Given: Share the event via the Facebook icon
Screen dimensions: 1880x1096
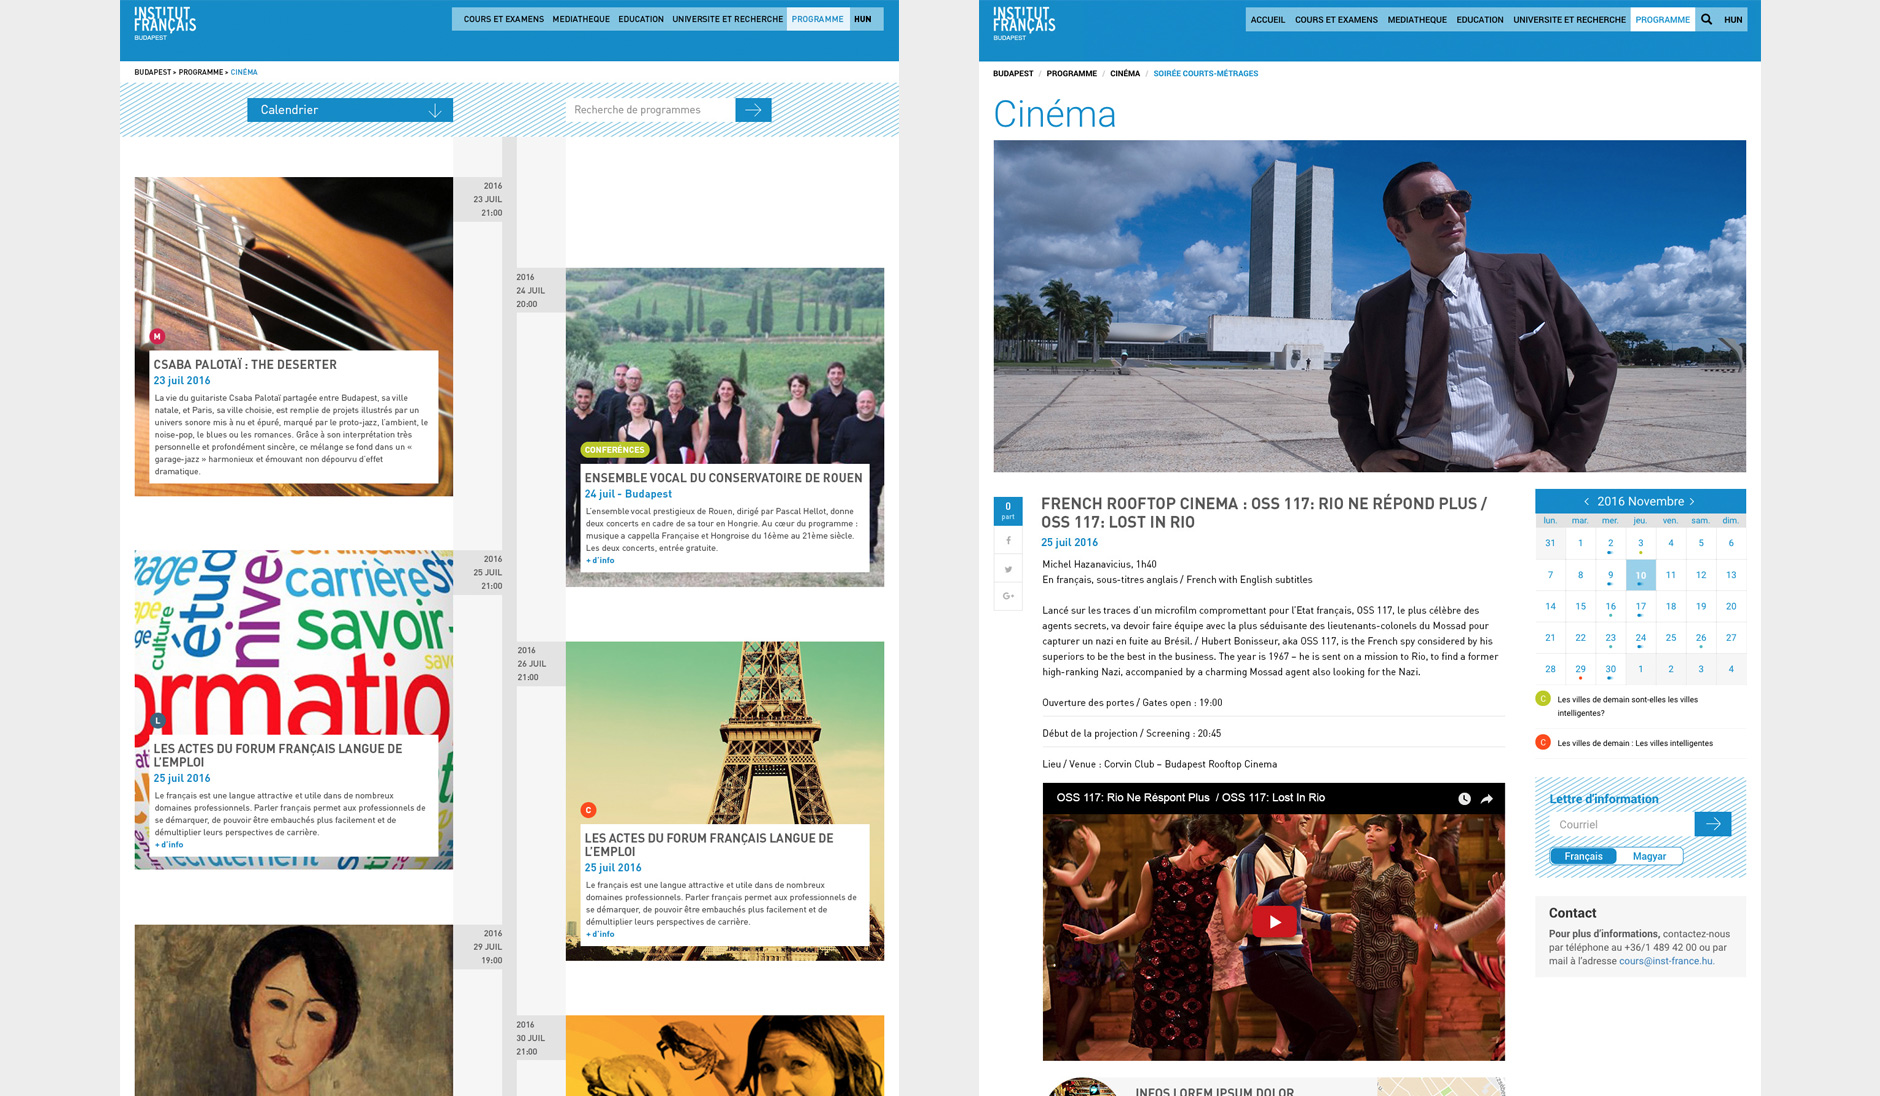Looking at the screenshot, I should tap(1008, 541).
